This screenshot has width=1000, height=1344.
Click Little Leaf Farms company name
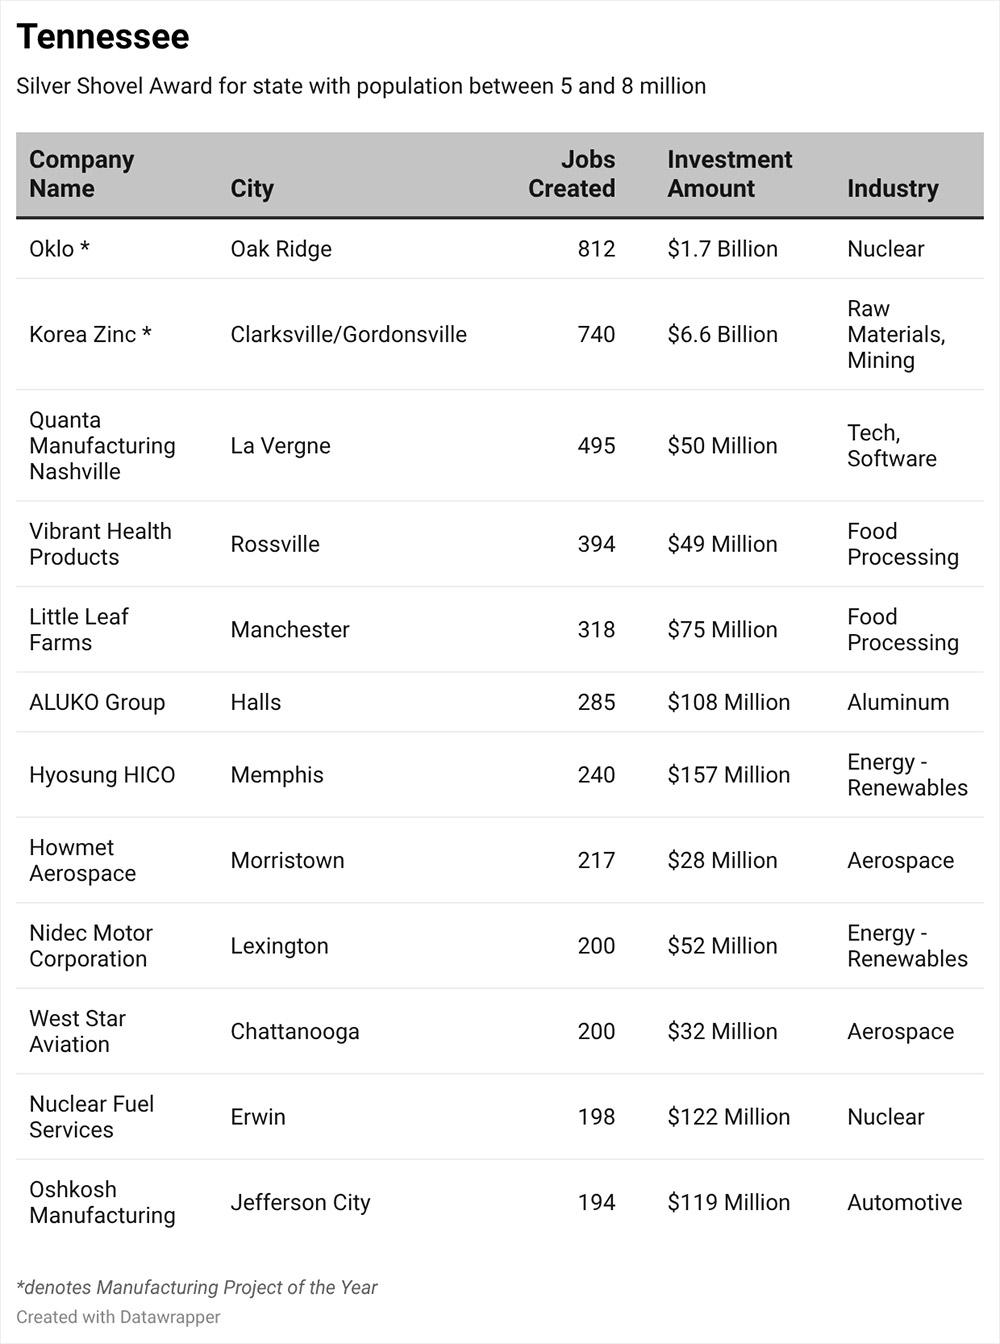[78, 630]
